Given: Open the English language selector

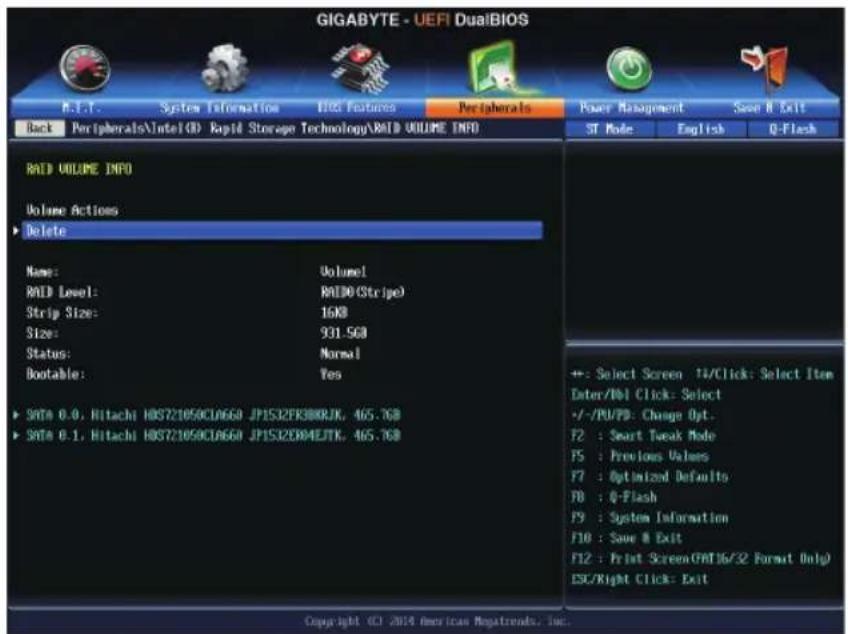Looking at the screenshot, I should [x=701, y=129].
